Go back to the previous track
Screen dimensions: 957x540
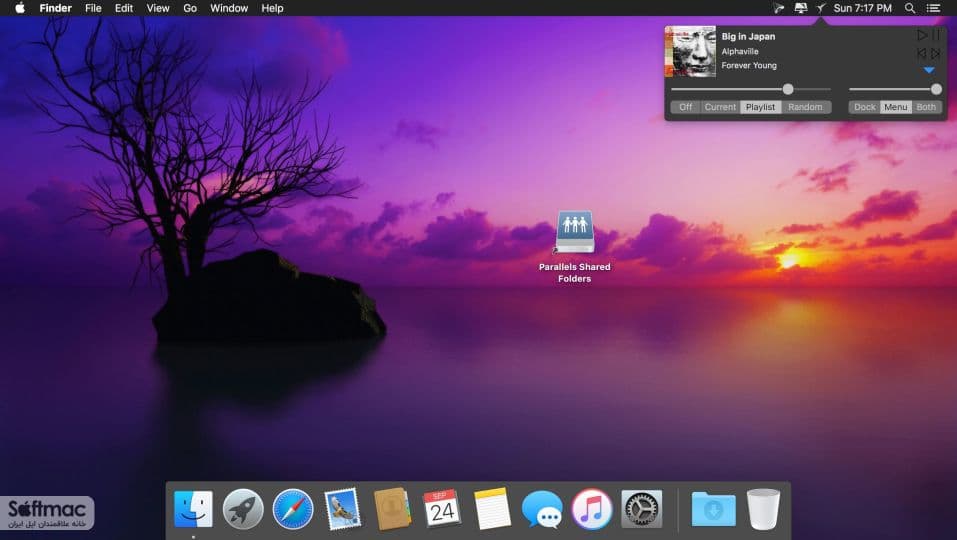(x=922, y=54)
